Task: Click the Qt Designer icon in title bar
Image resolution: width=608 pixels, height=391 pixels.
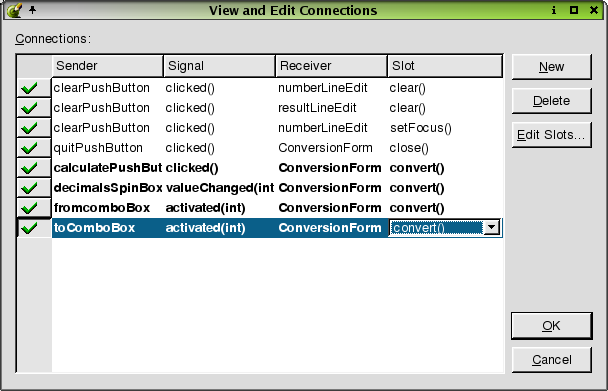Action: coord(14,10)
